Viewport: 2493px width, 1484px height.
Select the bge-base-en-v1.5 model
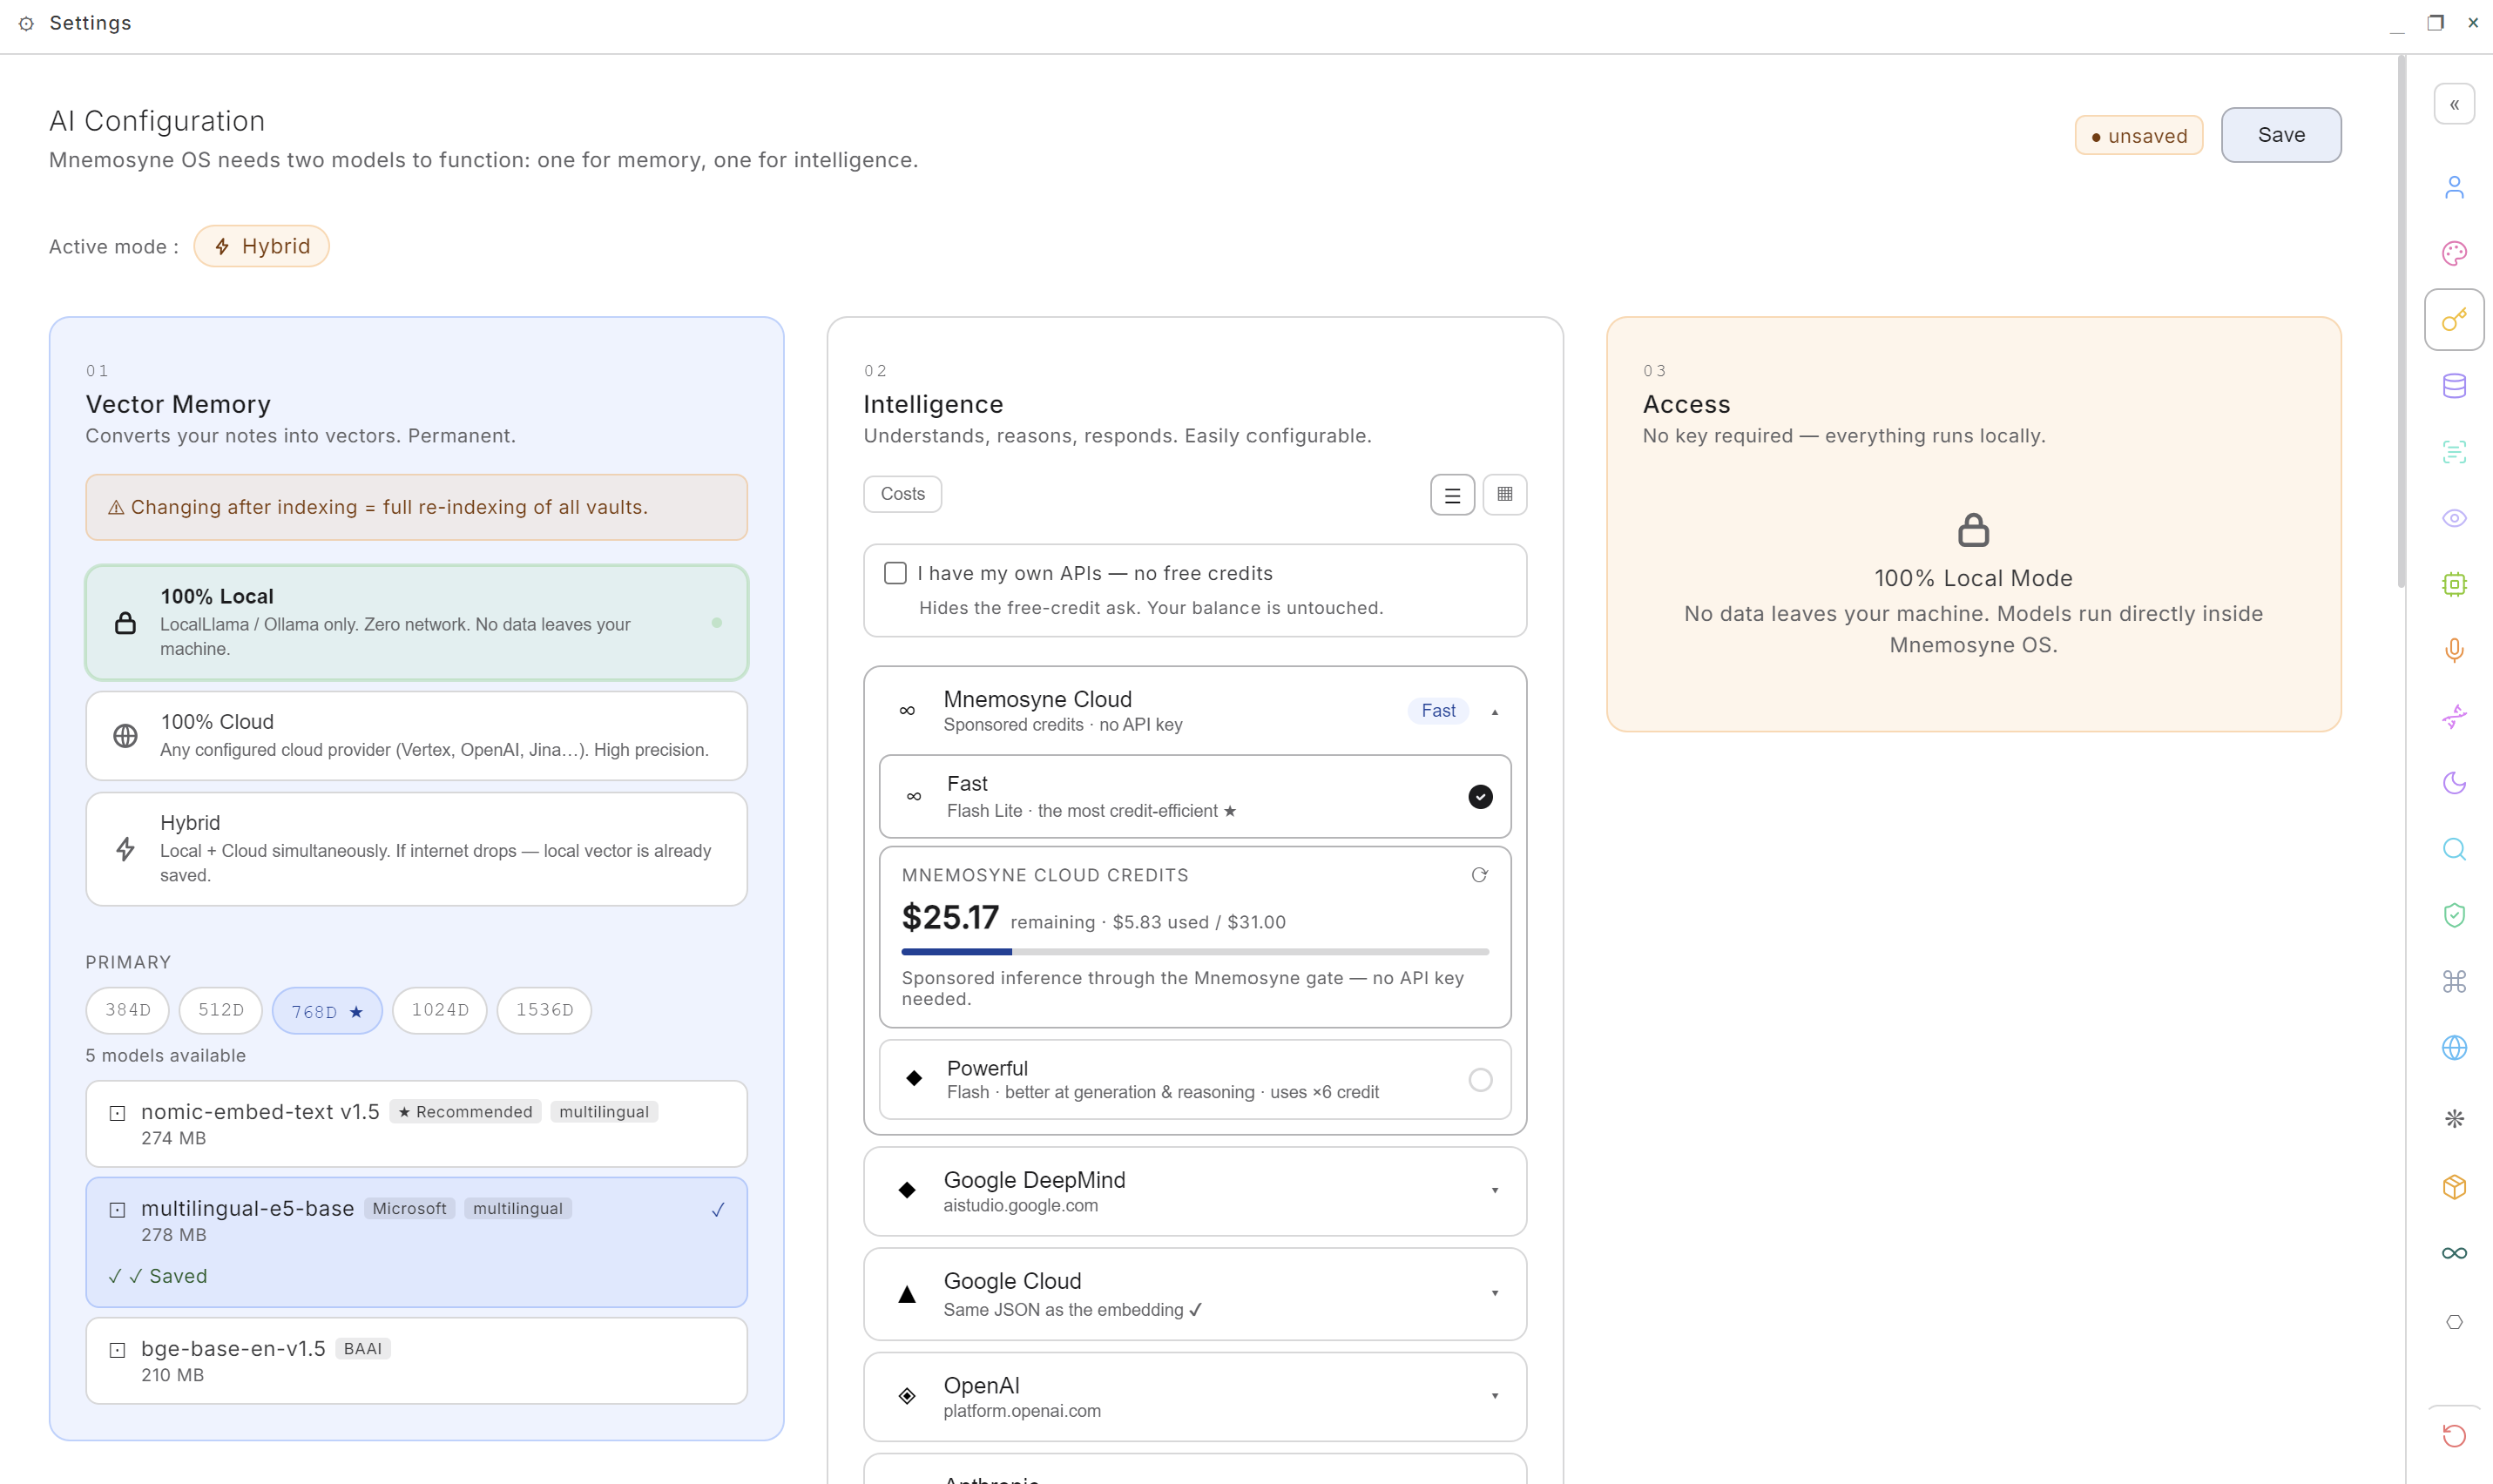tap(416, 1360)
